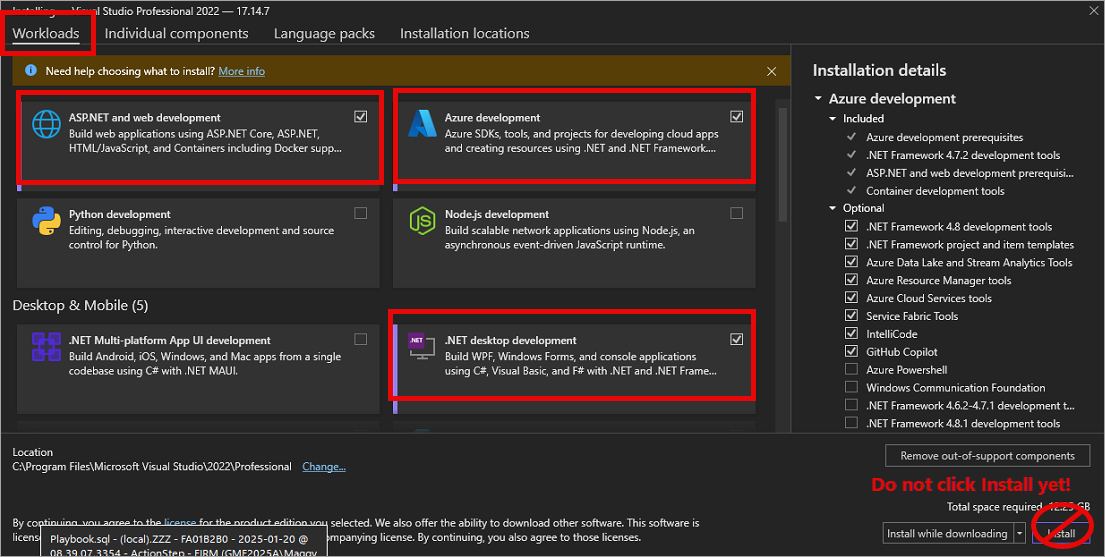Enable .NET Framework 4.8.1 development tools

(x=851, y=423)
